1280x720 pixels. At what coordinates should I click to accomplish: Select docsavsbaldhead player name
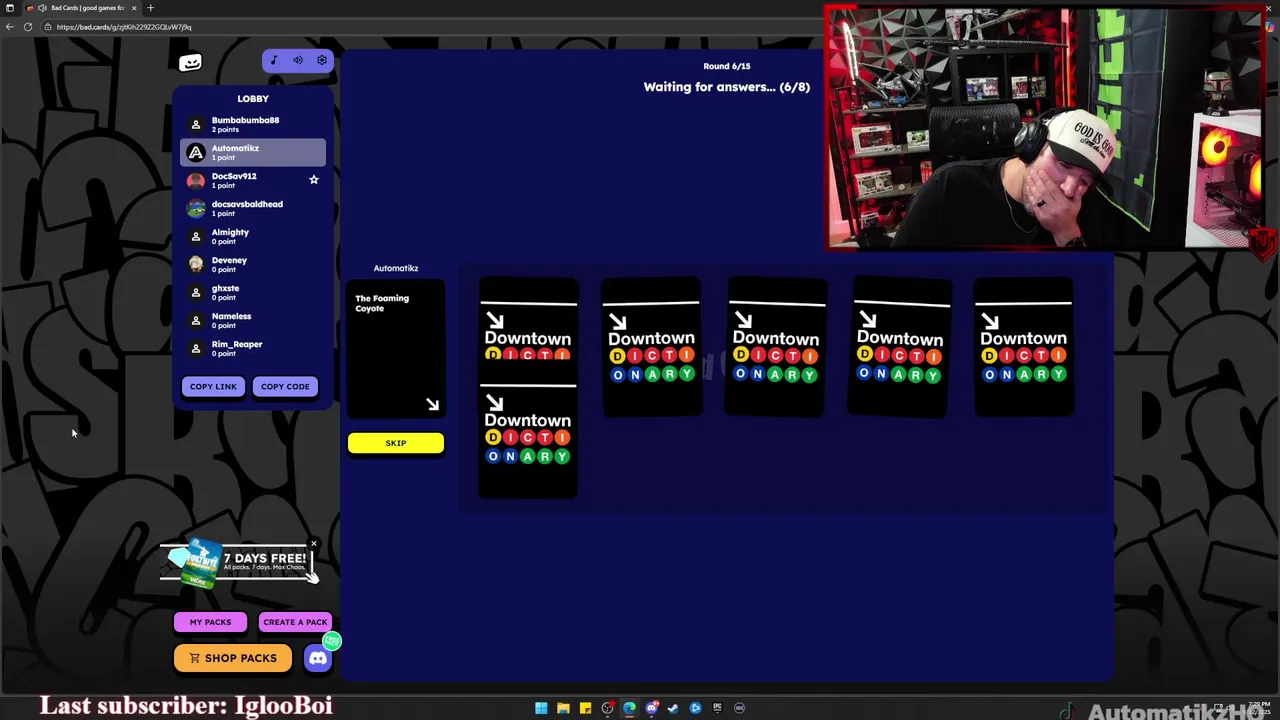coord(247,204)
